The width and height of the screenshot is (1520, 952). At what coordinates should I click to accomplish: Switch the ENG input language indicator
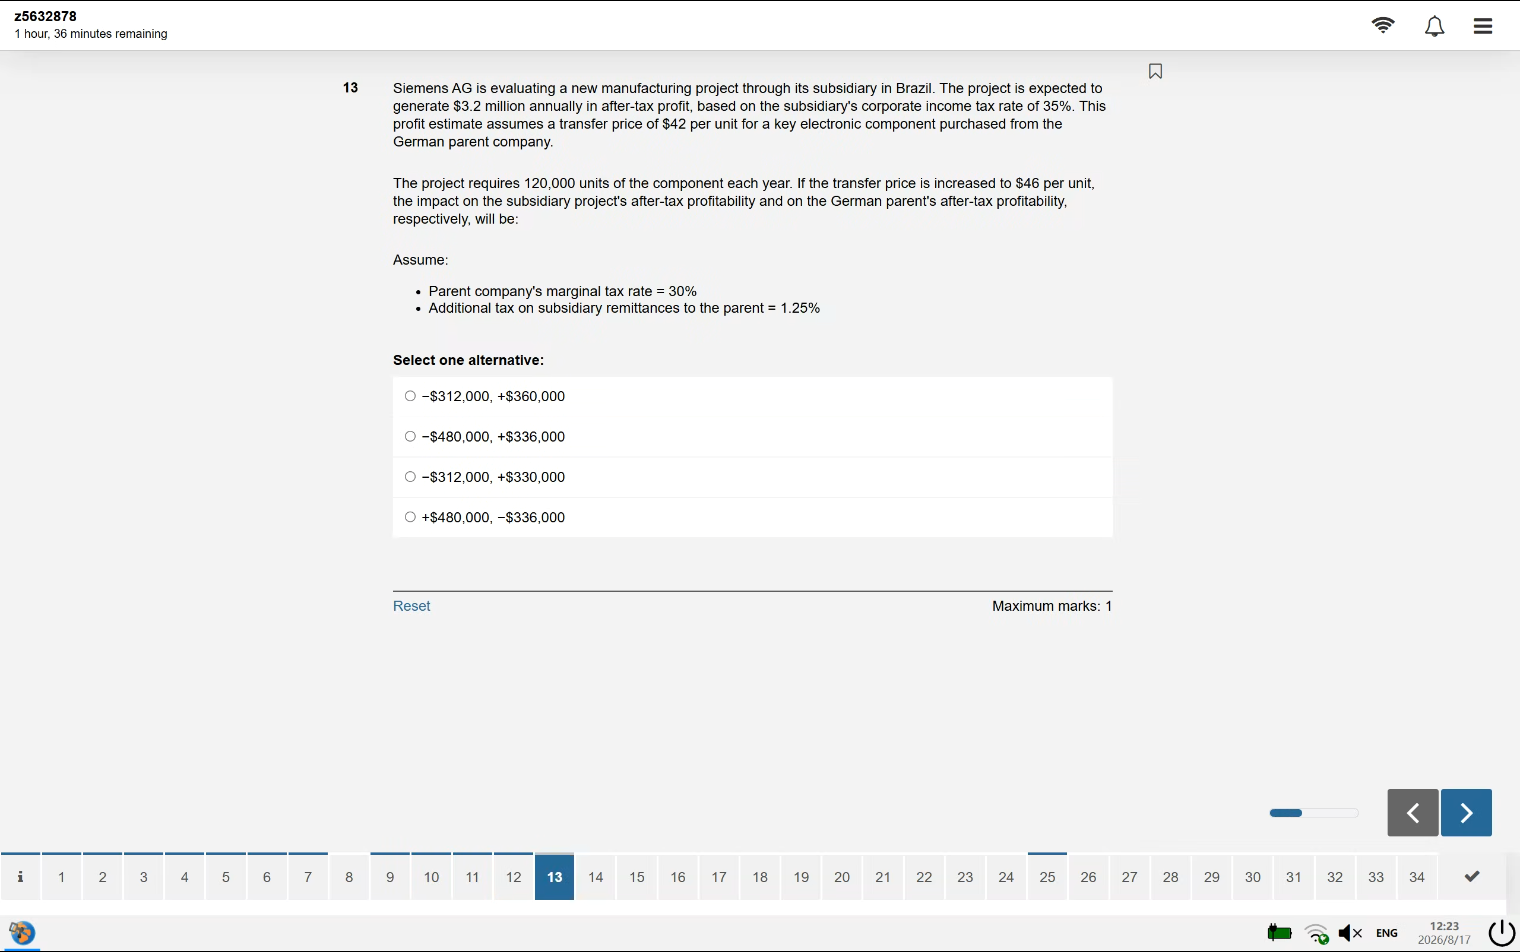(x=1387, y=933)
